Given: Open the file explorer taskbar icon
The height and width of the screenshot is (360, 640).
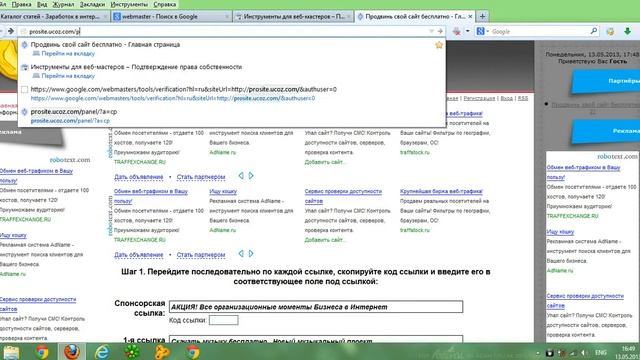Looking at the screenshot, I should [x=11, y=352].
